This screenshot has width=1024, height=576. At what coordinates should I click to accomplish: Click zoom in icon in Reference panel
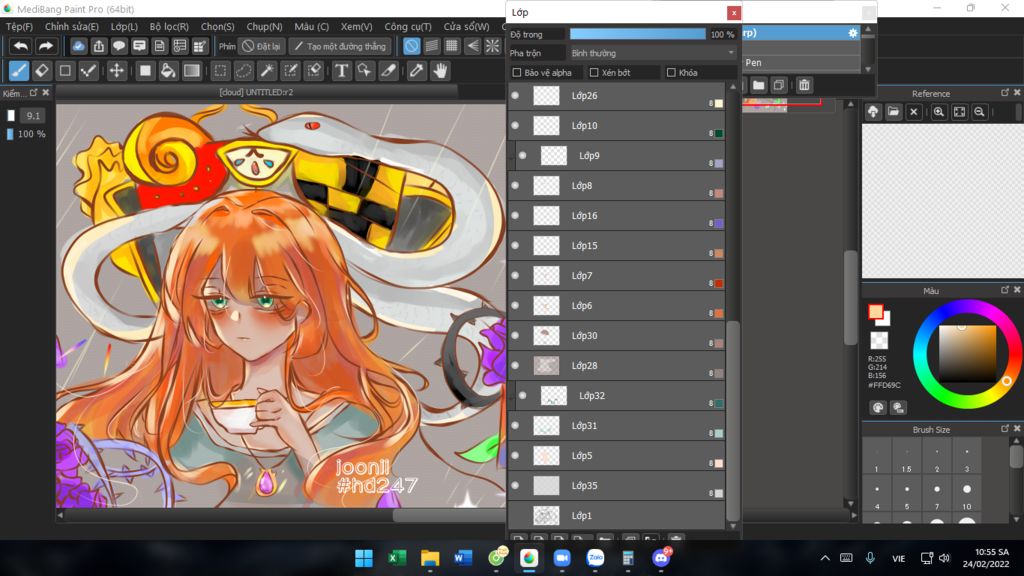tap(938, 112)
